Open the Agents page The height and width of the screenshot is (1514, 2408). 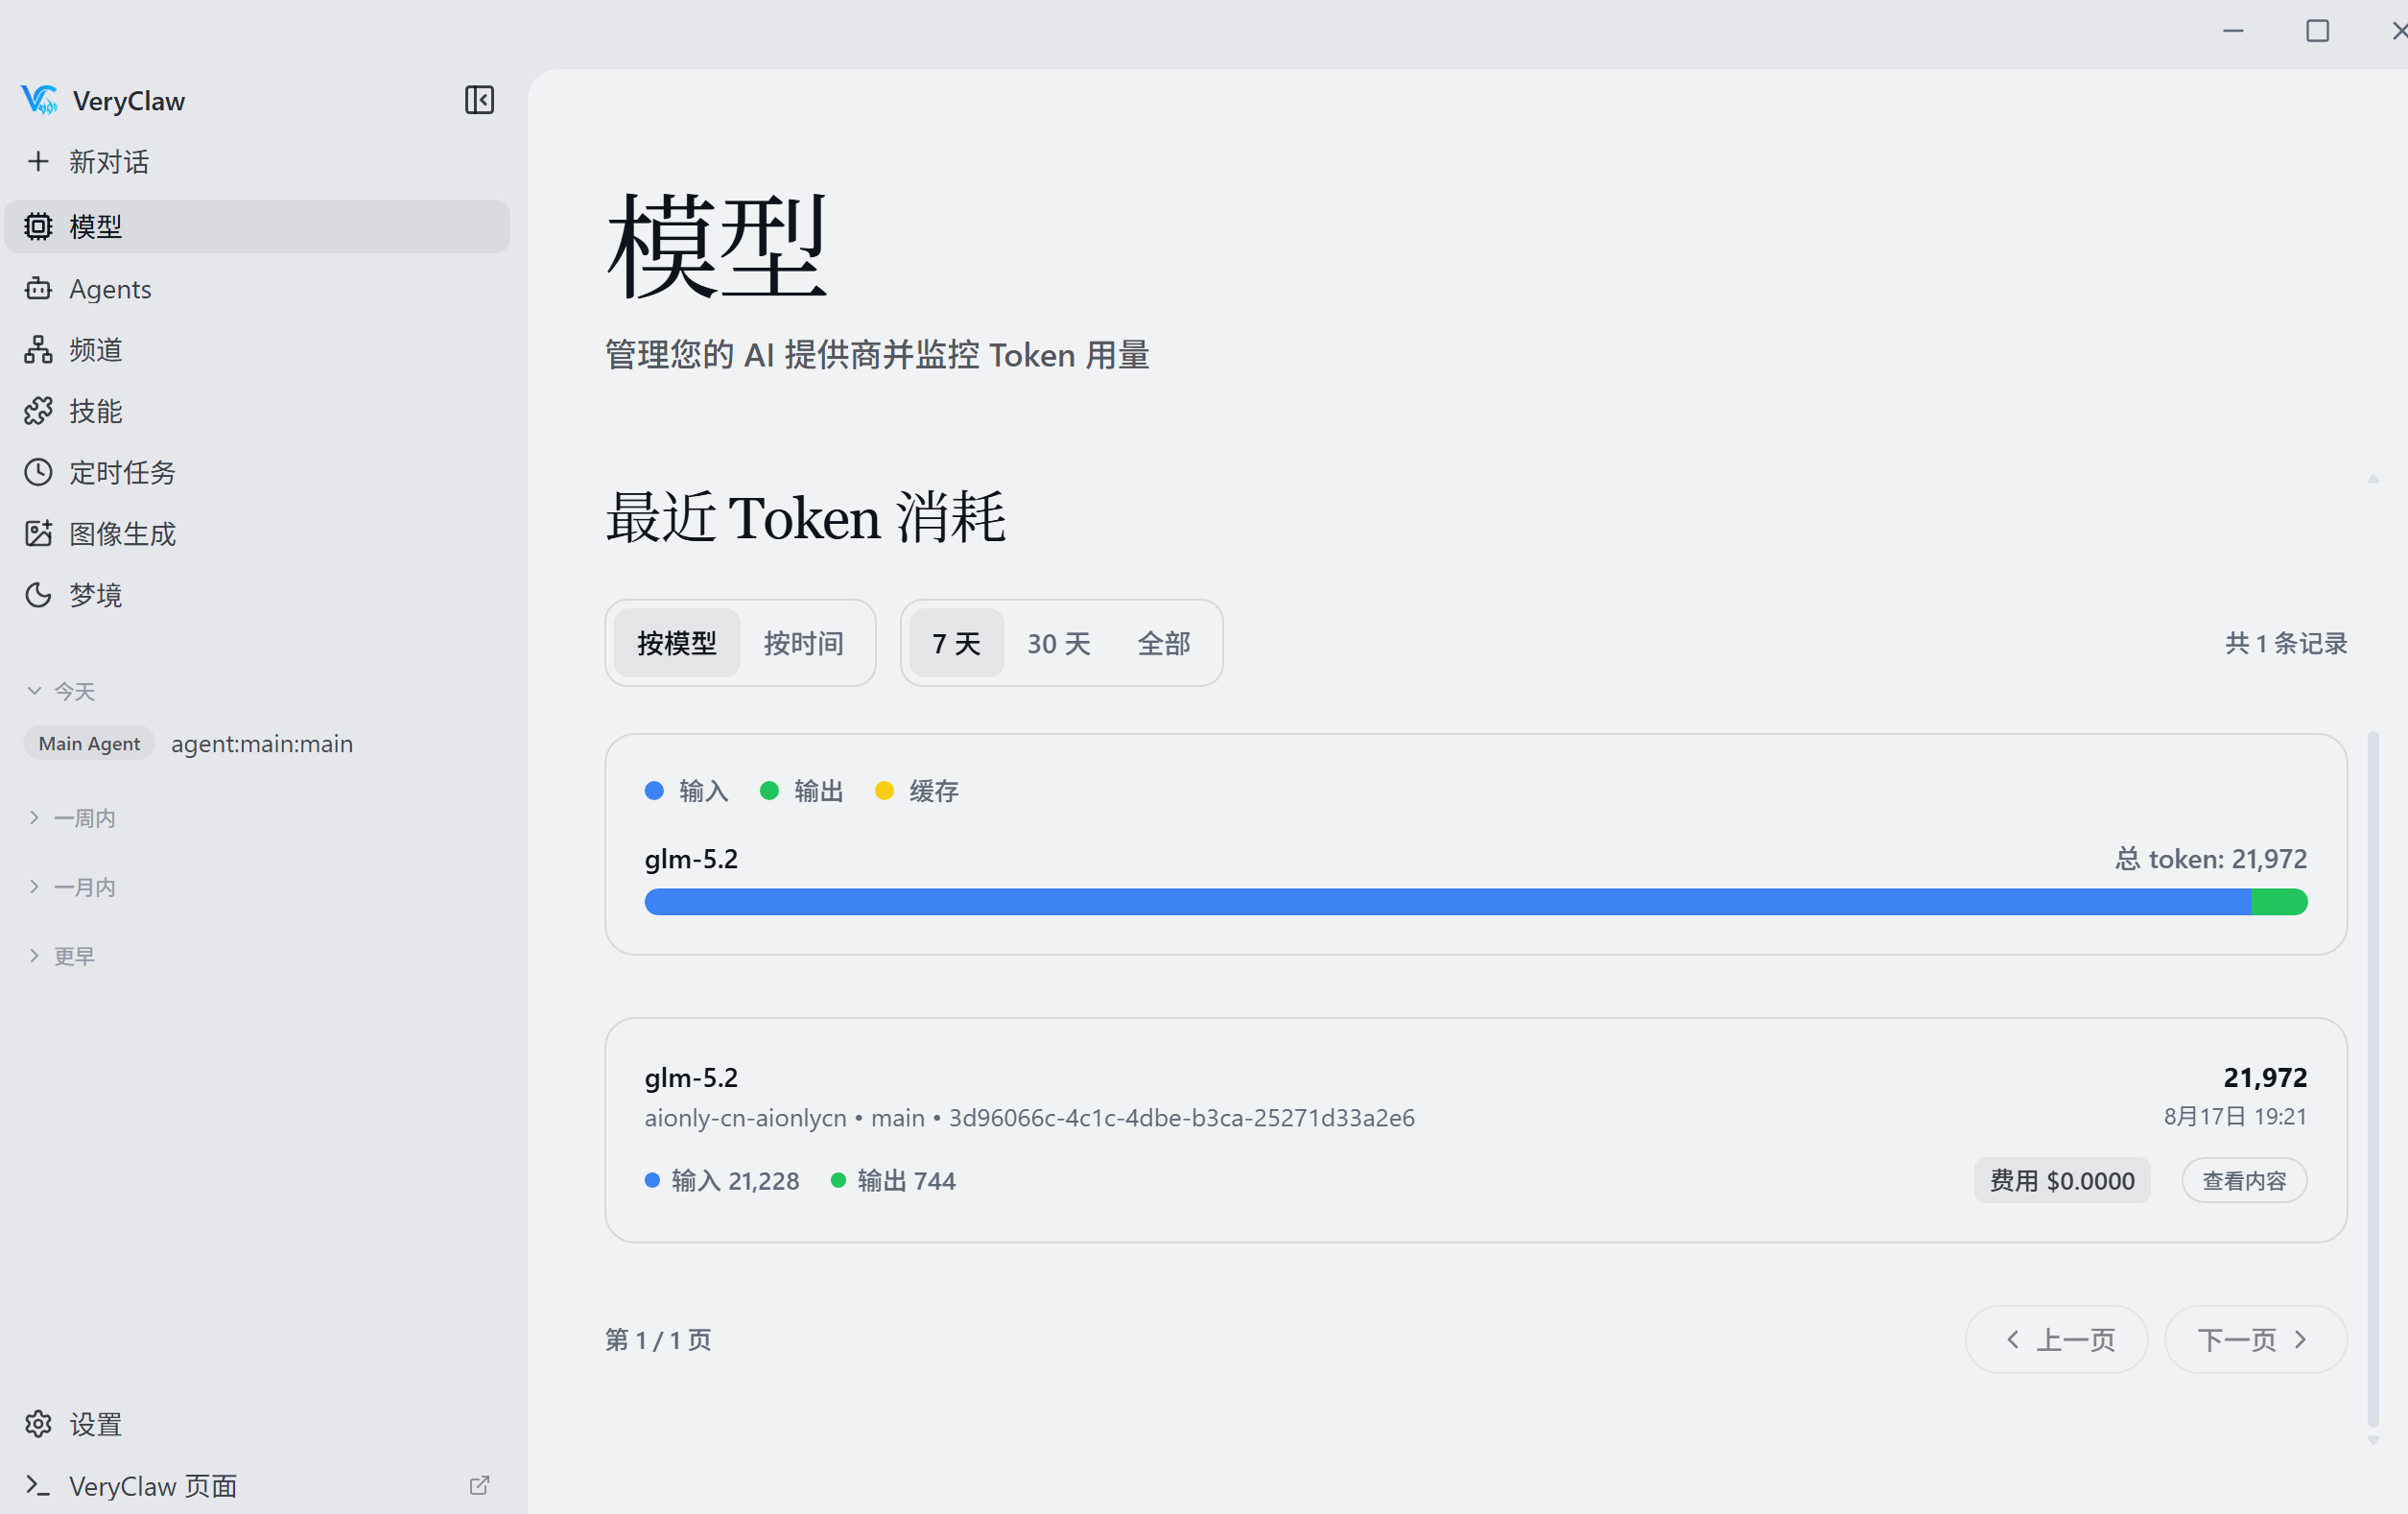(x=257, y=289)
